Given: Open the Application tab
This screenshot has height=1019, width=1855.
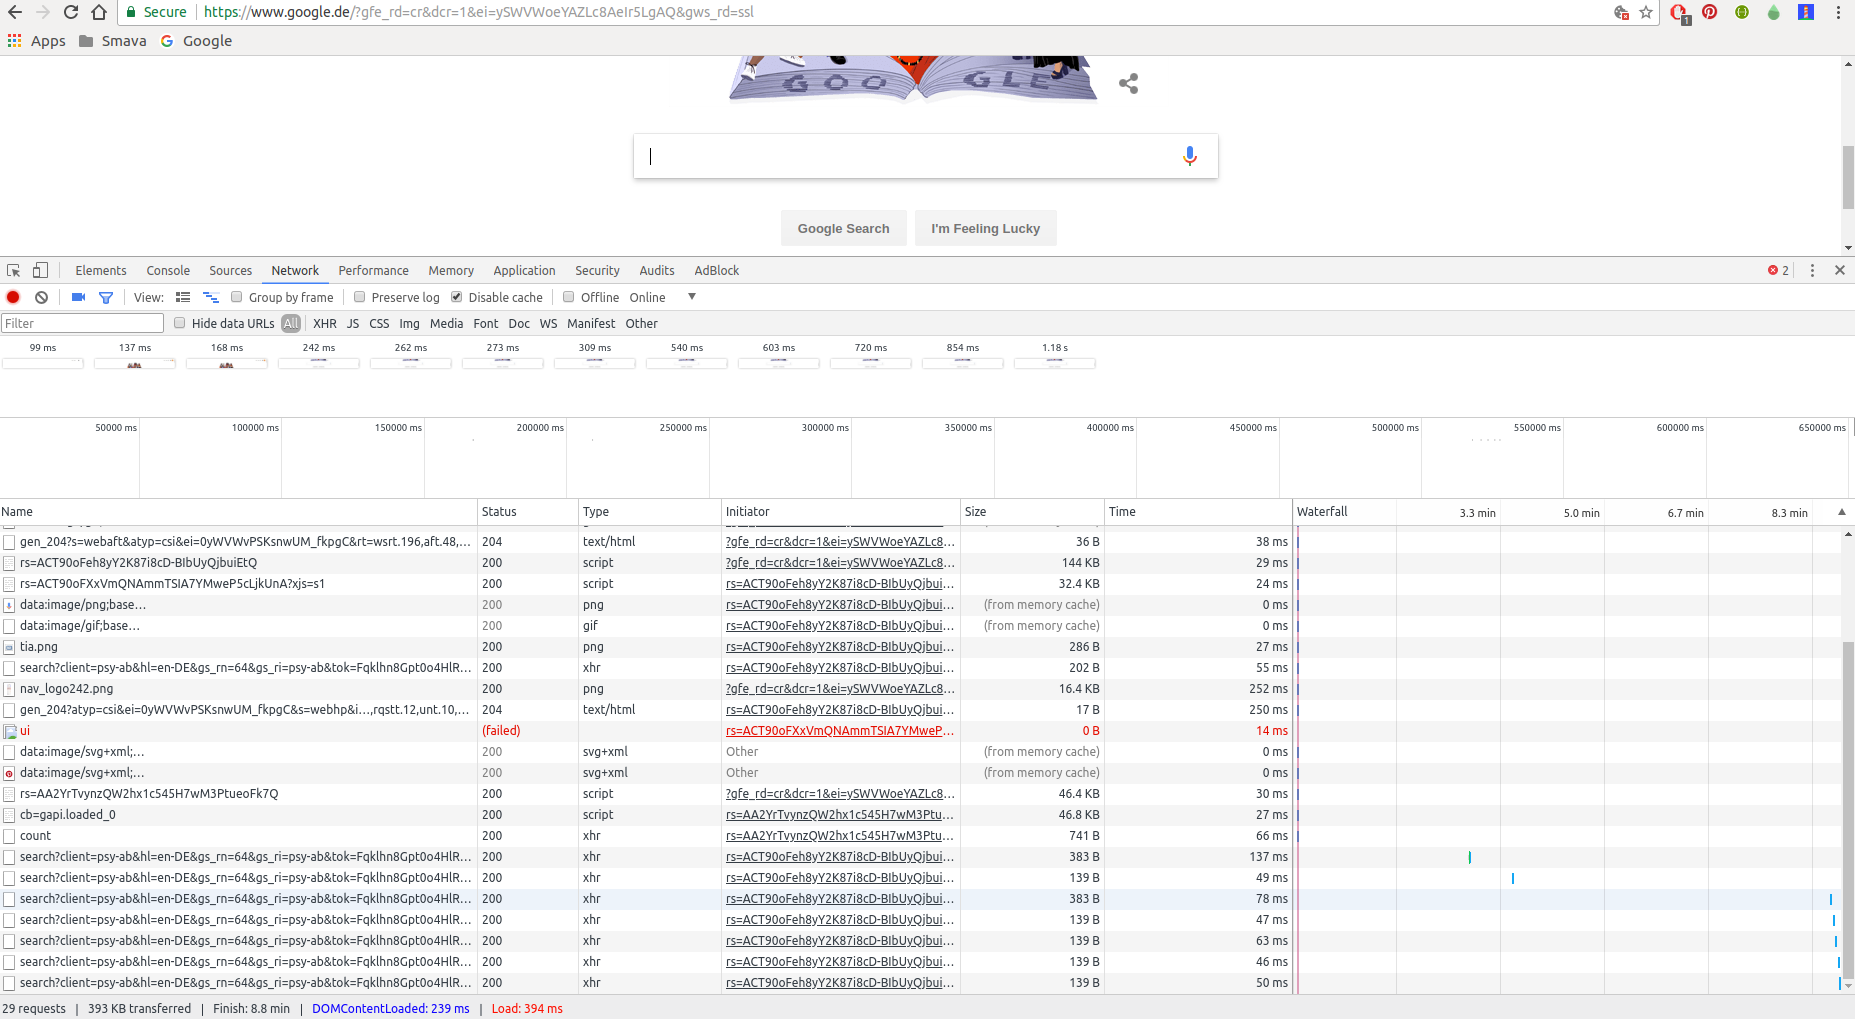Looking at the screenshot, I should [524, 270].
